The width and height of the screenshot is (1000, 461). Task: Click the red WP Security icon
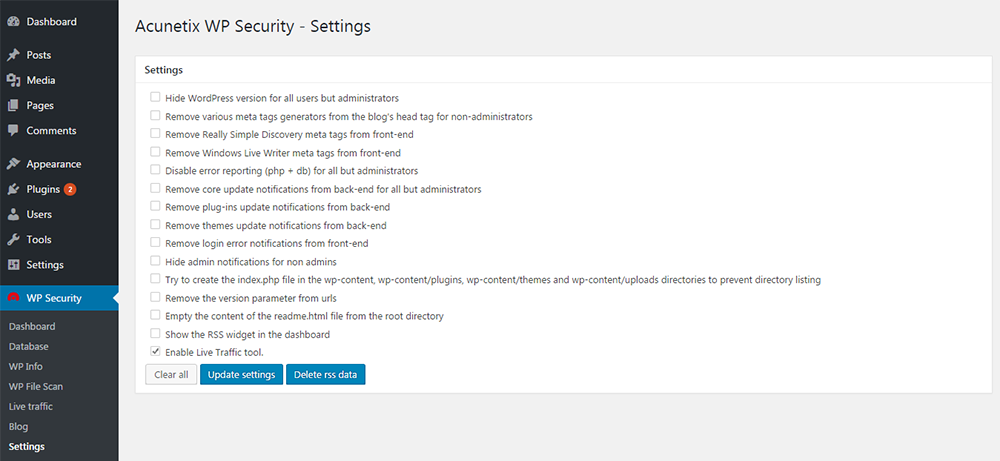tap(13, 298)
